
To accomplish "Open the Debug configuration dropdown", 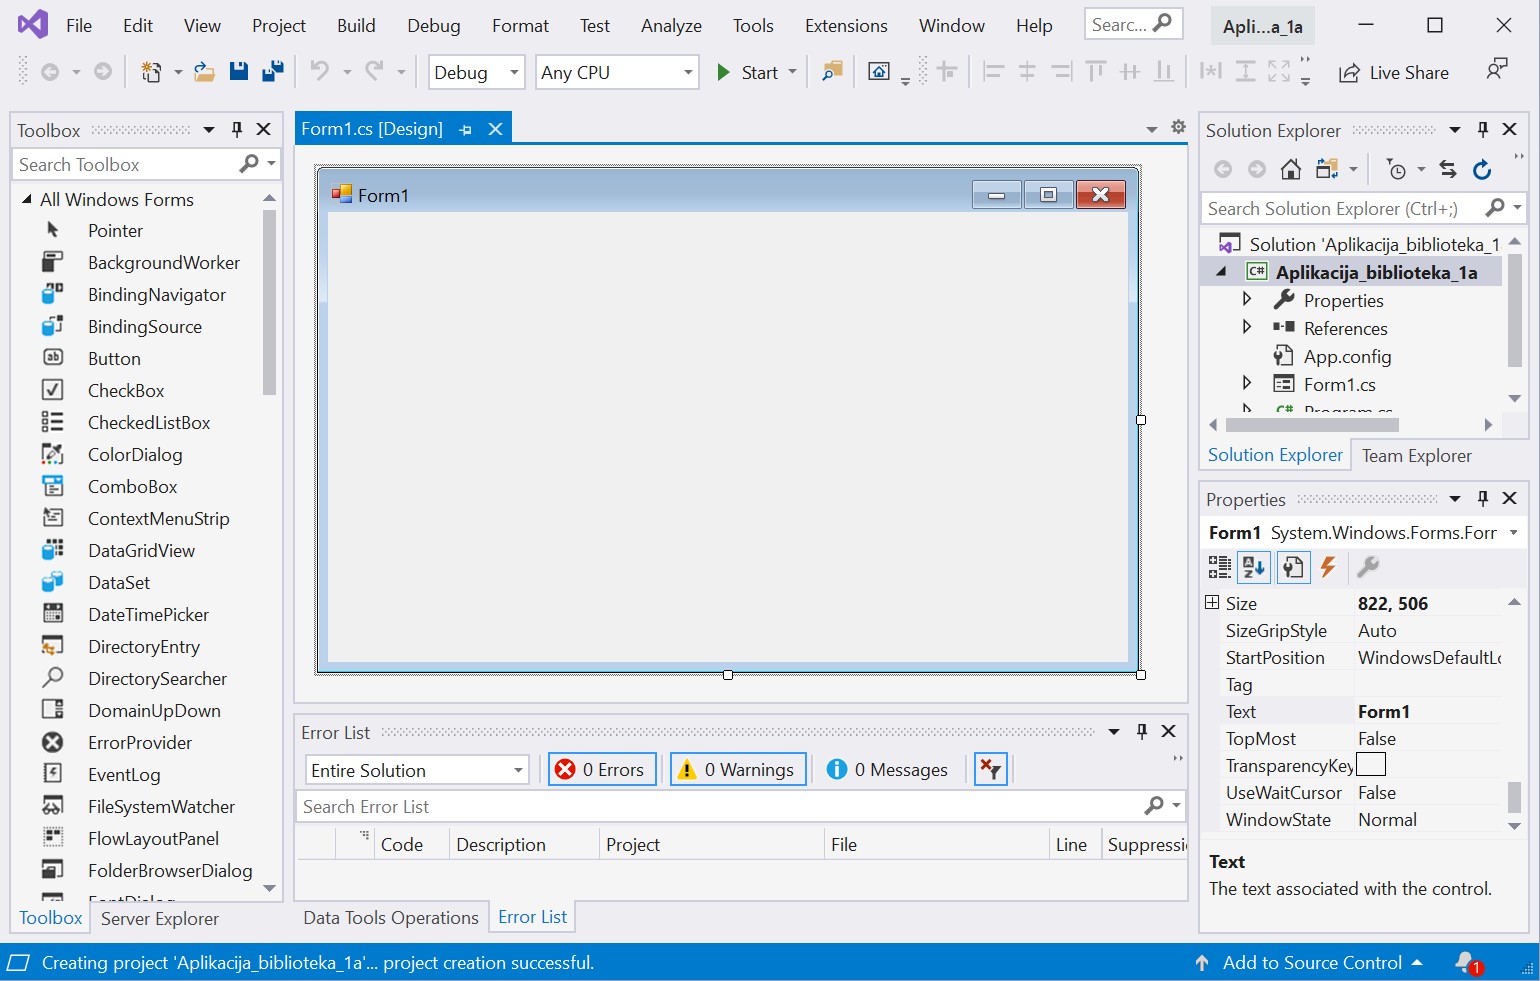I will coord(476,73).
